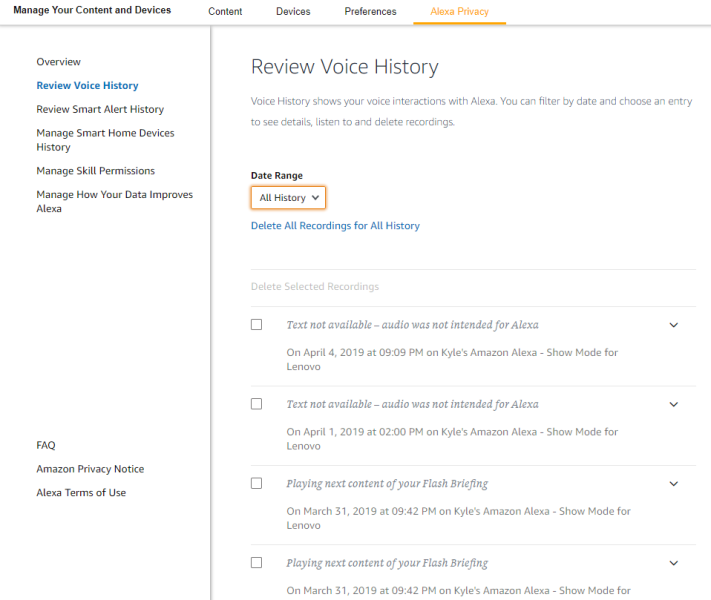Image resolution: width=711 pixels, height=600 pixels.
Task: Click Delete All Recordings for All History
Action: [x=335, y=225]
